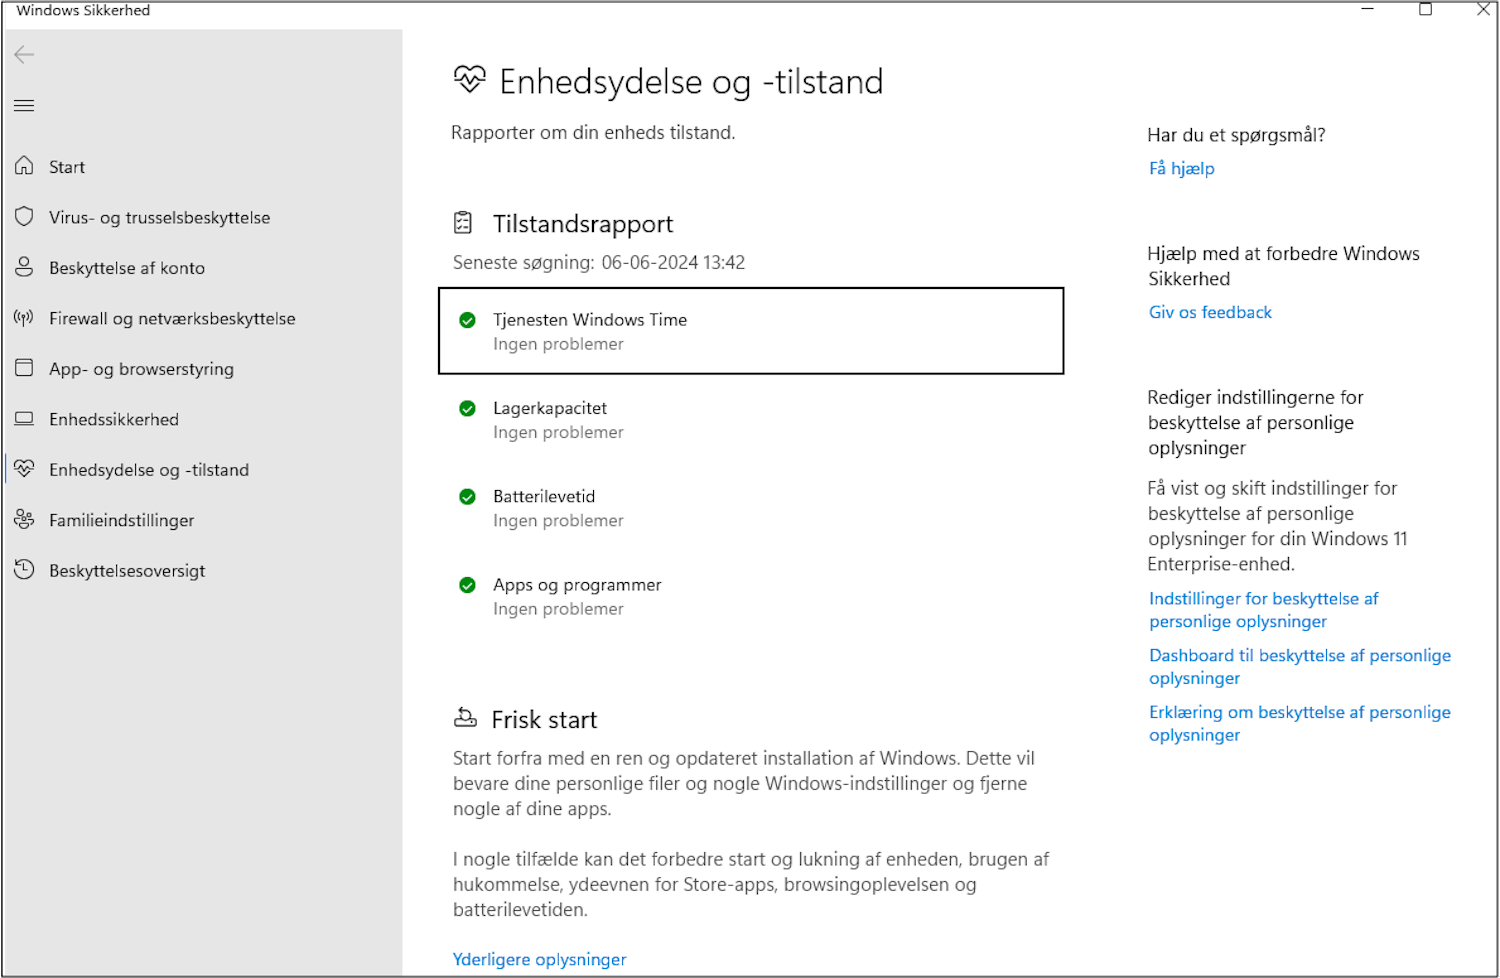1500x978 pixels.
Task: Click the person icon for account protection
Action: (24, 267)
